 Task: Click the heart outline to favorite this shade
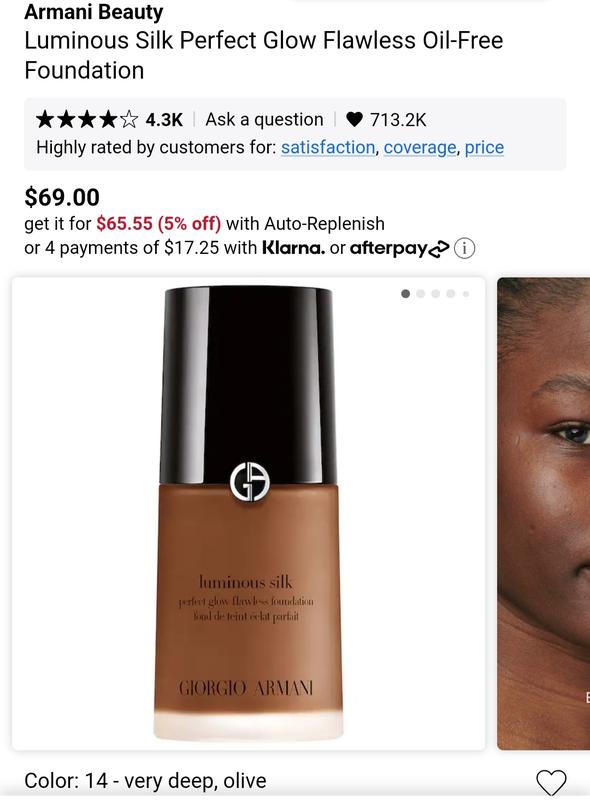(551, 783)
